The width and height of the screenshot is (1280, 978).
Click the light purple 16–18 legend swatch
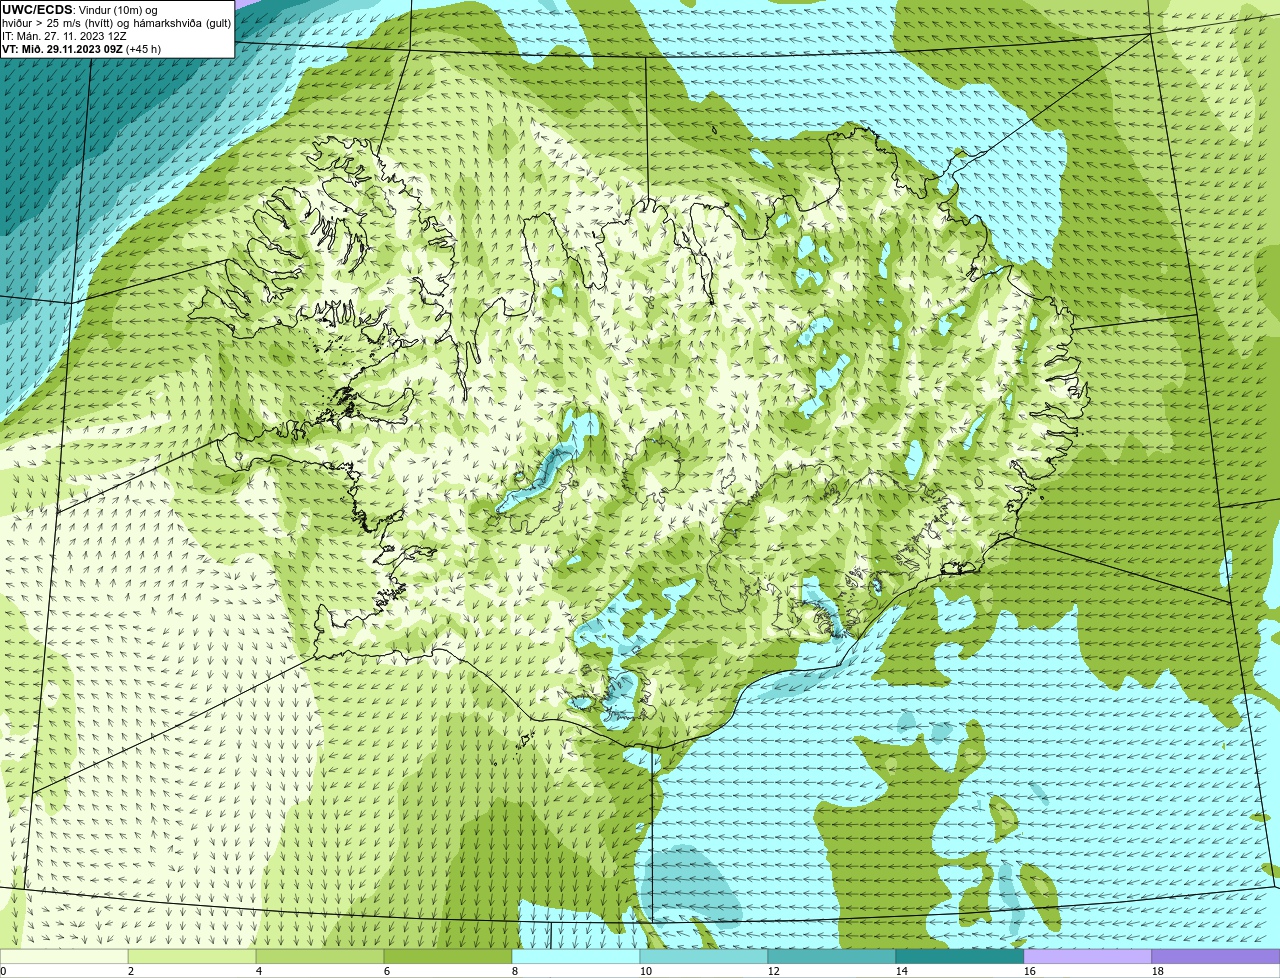[x=1088, y=957]
